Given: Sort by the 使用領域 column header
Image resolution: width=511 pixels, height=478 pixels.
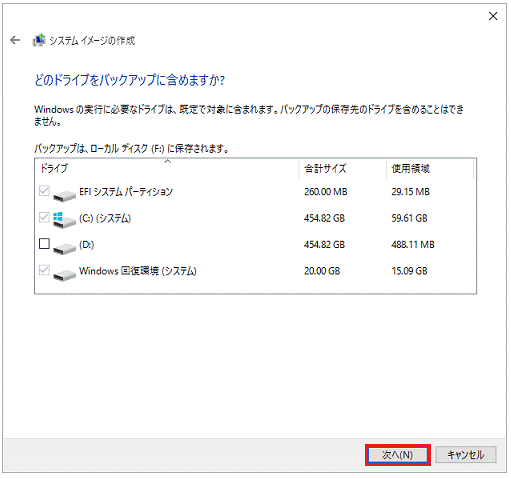Looking at the screenshot, I should pyautogui.click(x=430, y=169).
